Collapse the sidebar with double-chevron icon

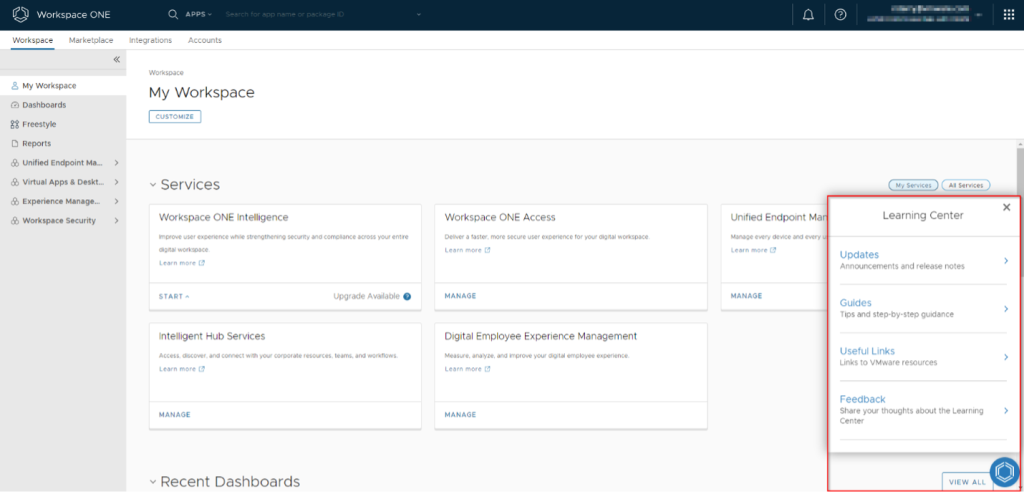click(116, 59)
